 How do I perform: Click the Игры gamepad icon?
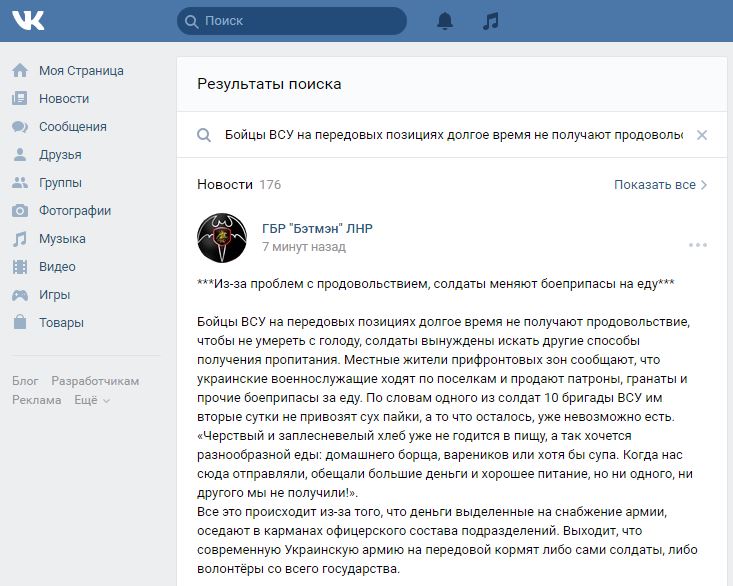[x=19, y=295]
